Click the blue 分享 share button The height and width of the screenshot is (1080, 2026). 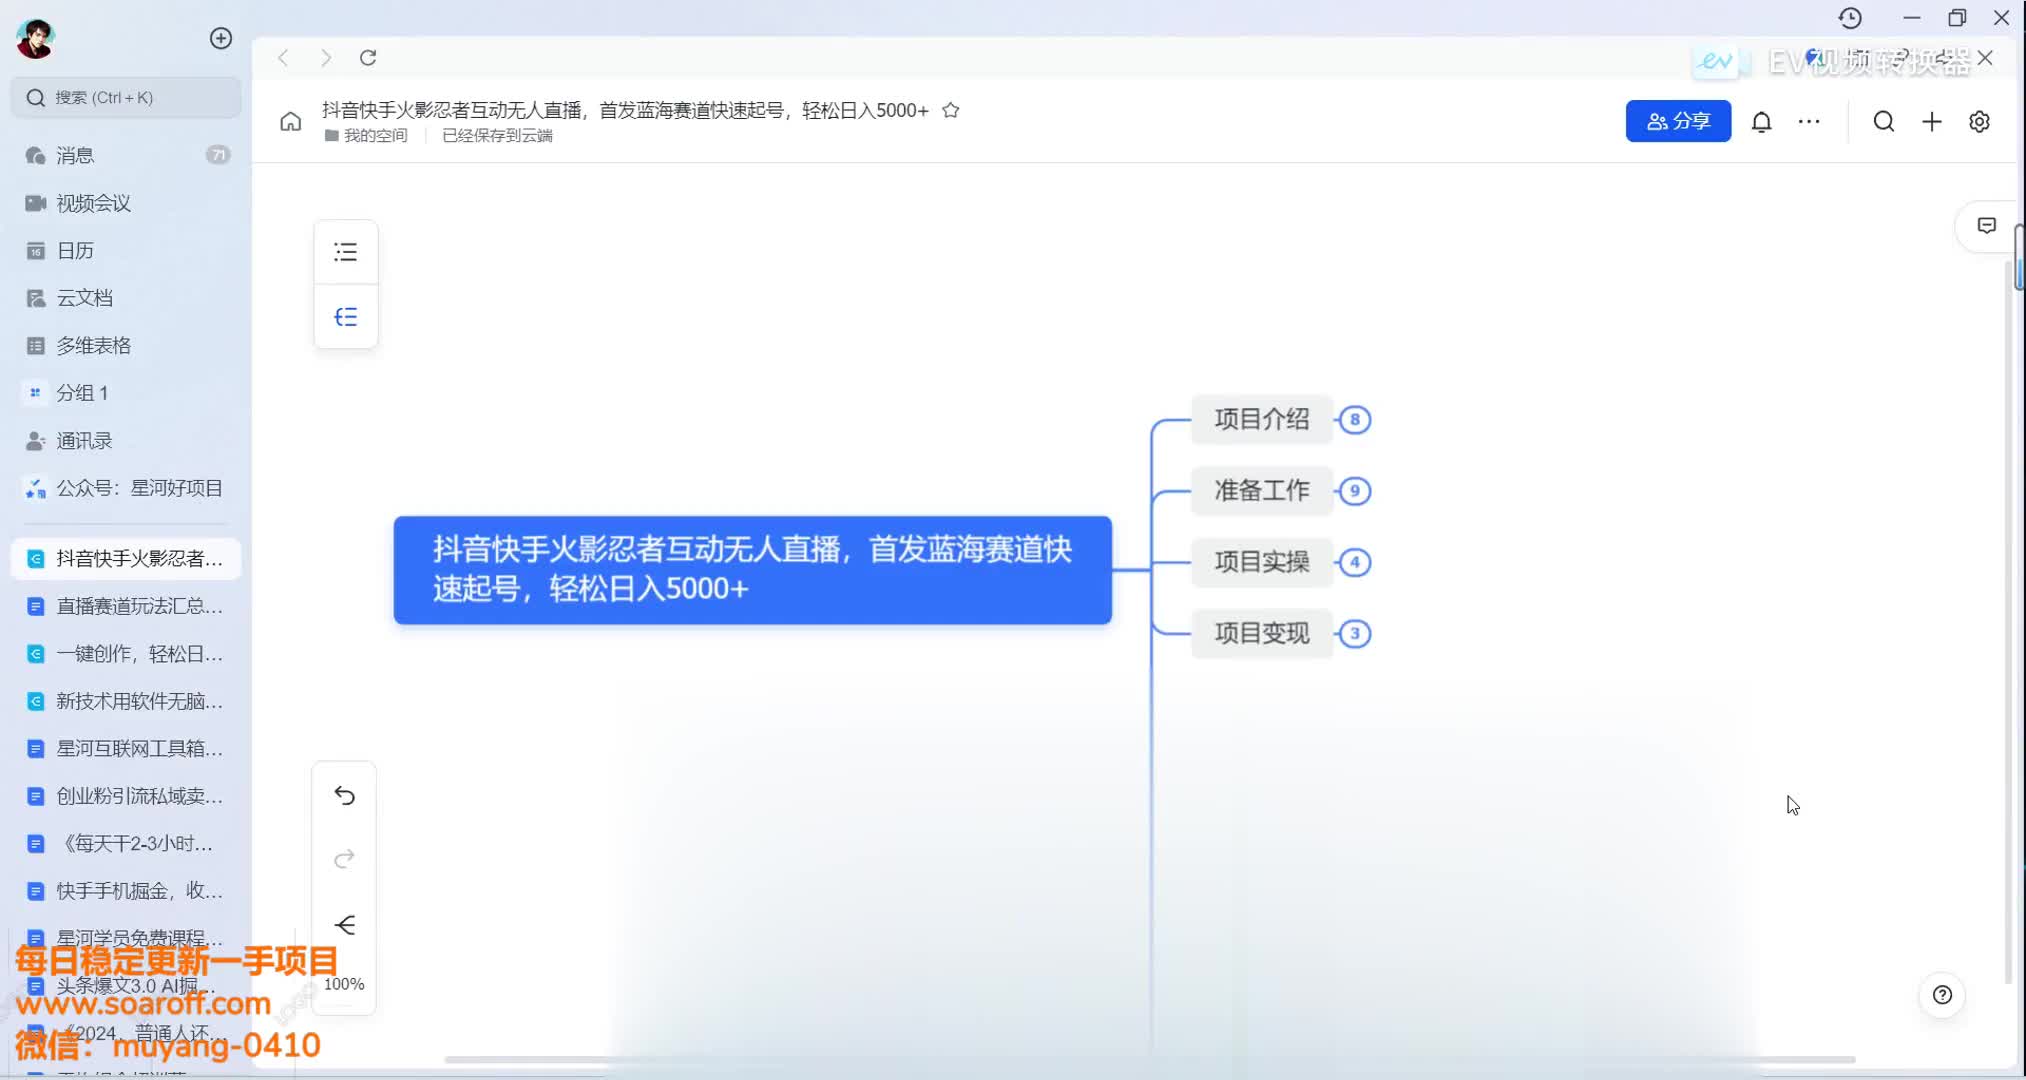pyautogui.click(x=1678, y=121)
